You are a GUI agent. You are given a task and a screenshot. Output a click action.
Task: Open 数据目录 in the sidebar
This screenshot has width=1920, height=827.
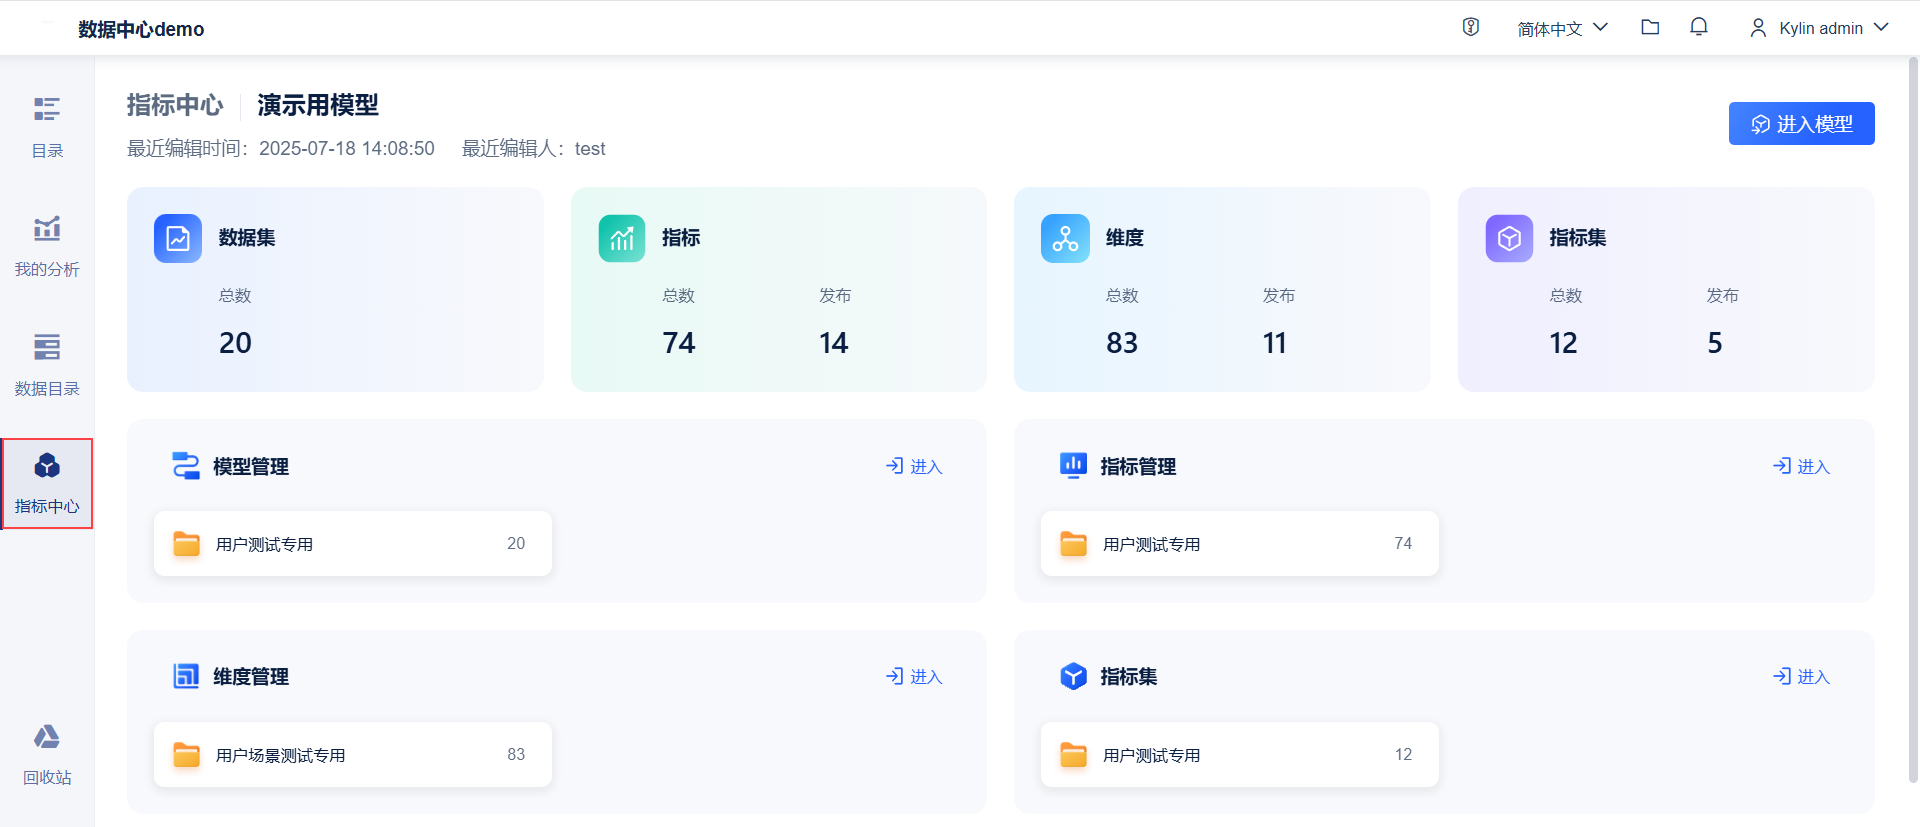(47, 365)
